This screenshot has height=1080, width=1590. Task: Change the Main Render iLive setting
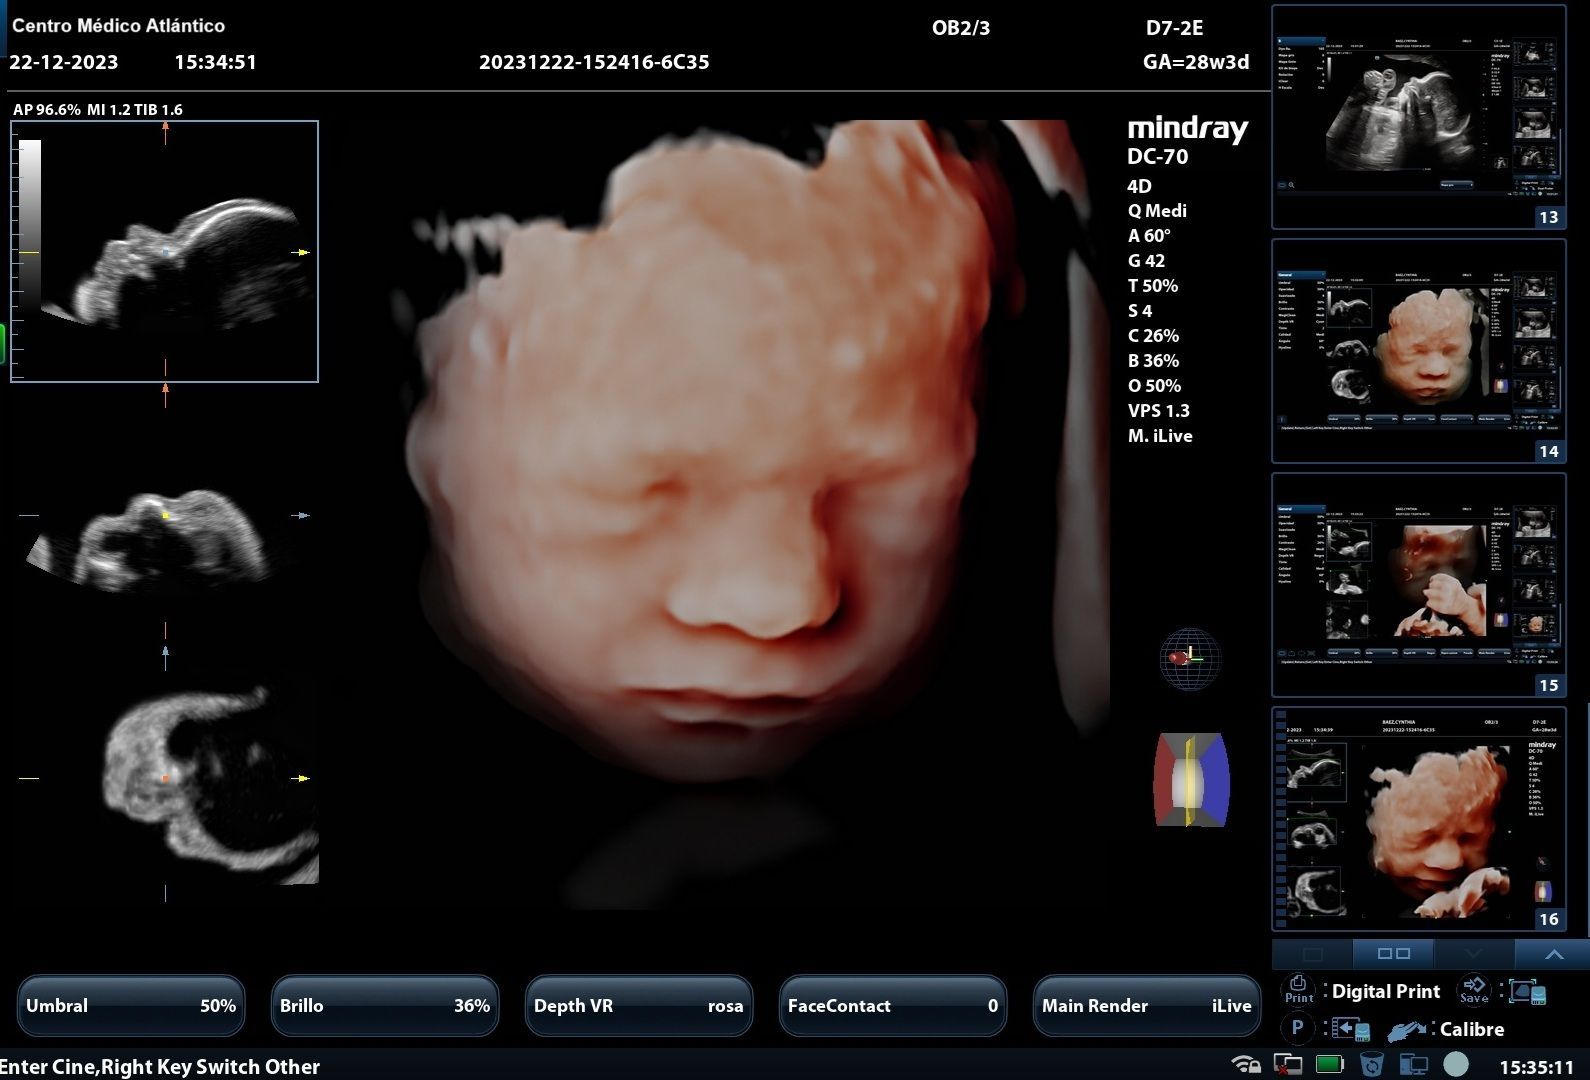[x=1147, y=1006]
